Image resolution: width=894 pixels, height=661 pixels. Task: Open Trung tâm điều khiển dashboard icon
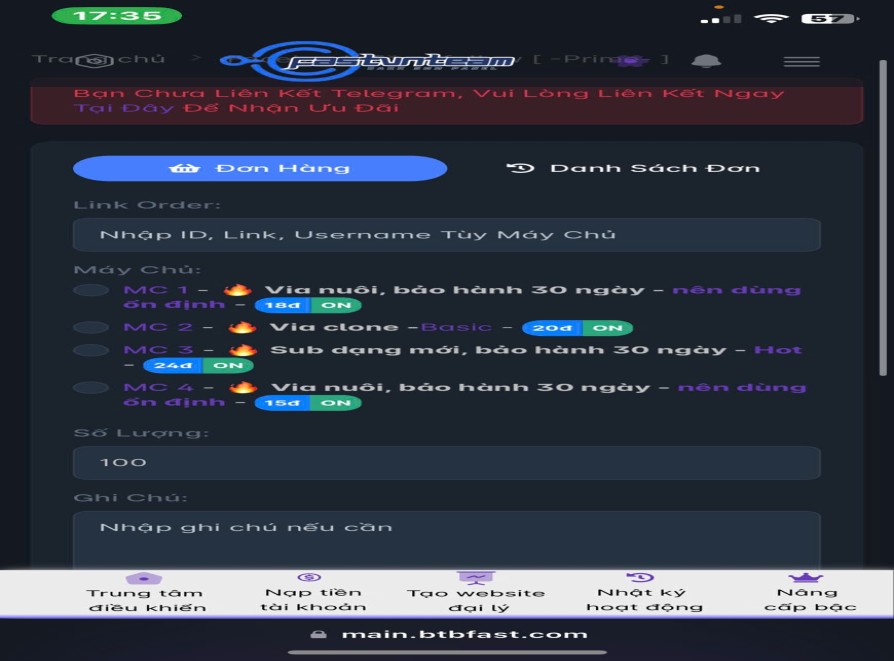click(145, 579)
